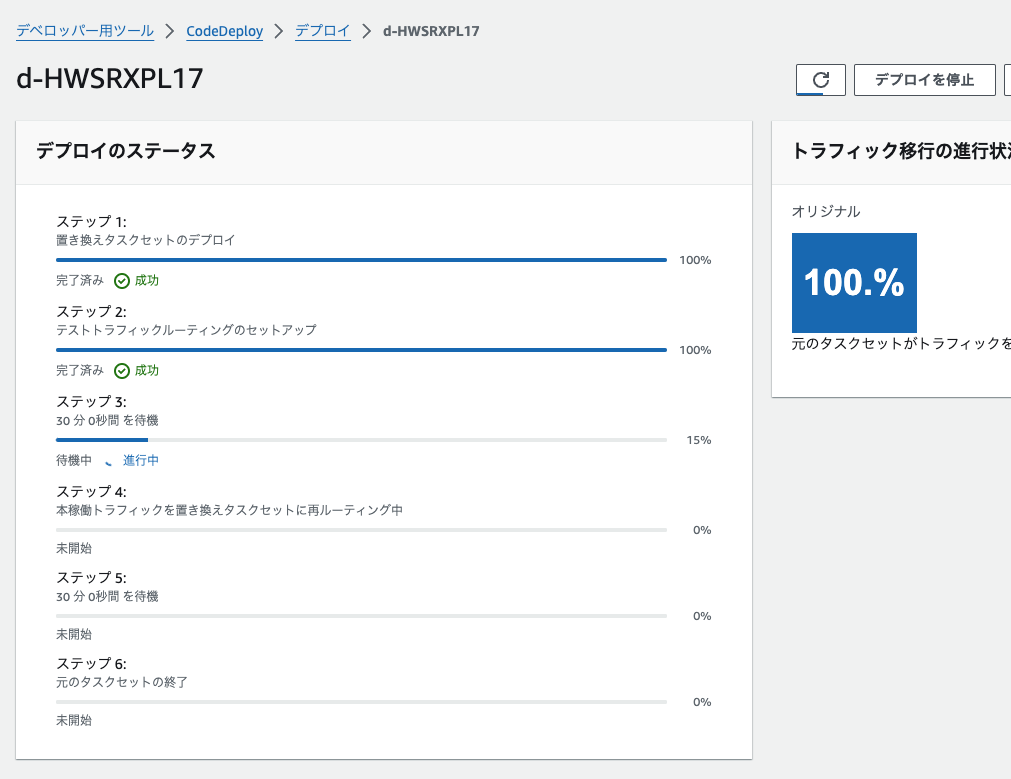Click the Step 3 progress bar at 15%
The image size is (1011, 779).
click(361, 440)
